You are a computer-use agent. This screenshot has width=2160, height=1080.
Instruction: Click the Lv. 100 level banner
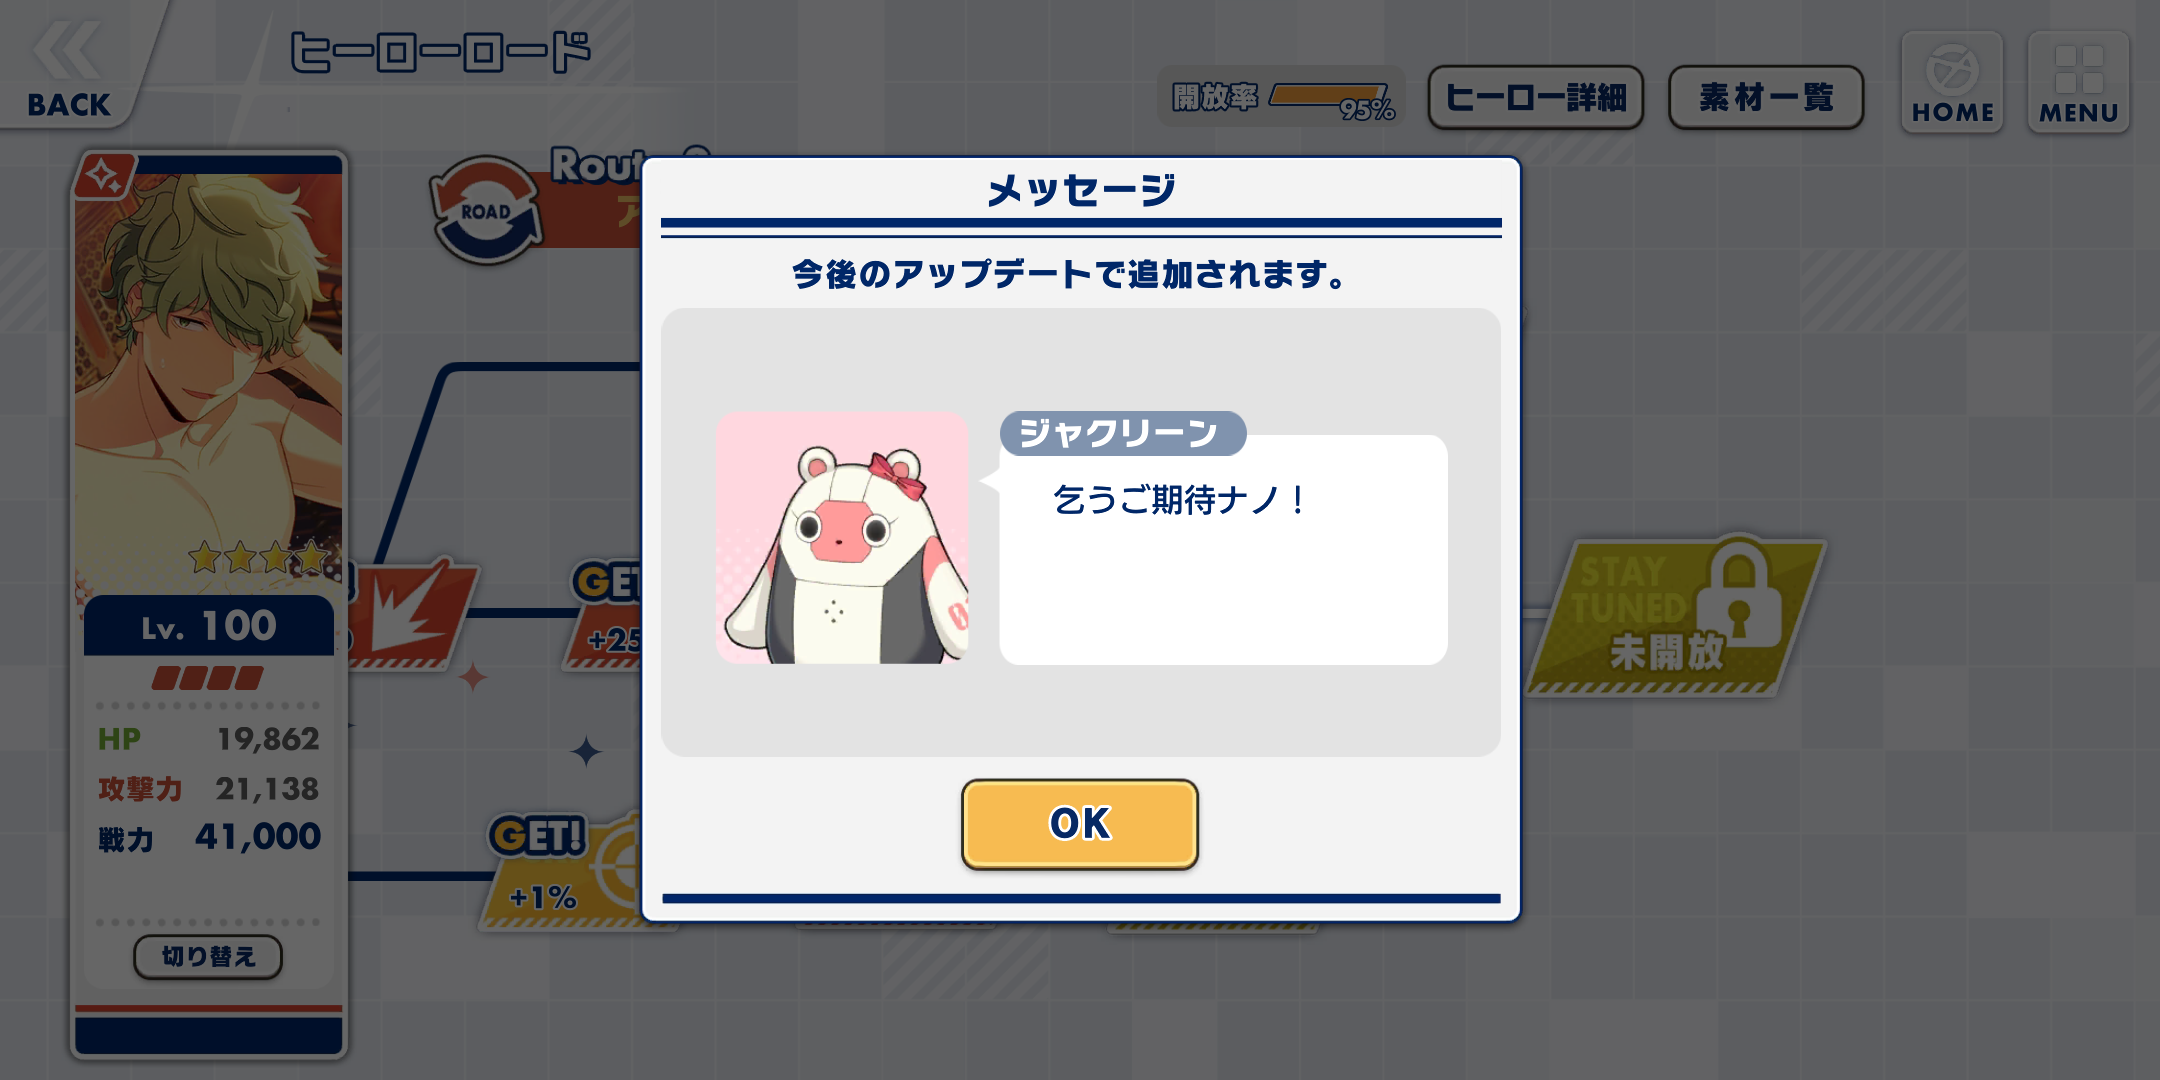209,626
